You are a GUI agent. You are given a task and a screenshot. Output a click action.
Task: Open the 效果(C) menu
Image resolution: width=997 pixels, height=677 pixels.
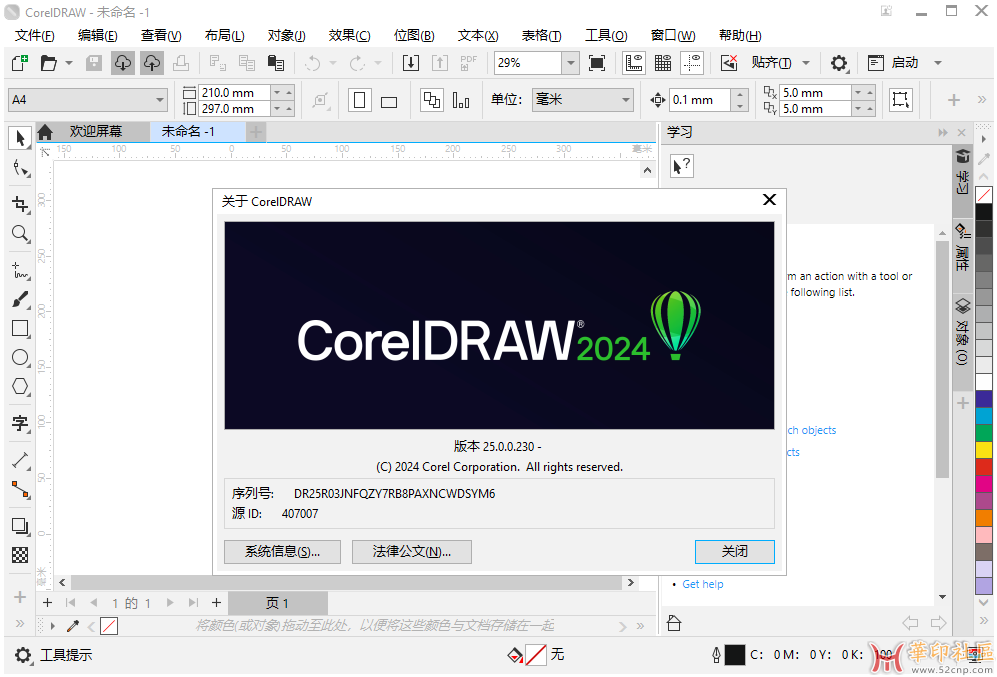pos(349,36)
